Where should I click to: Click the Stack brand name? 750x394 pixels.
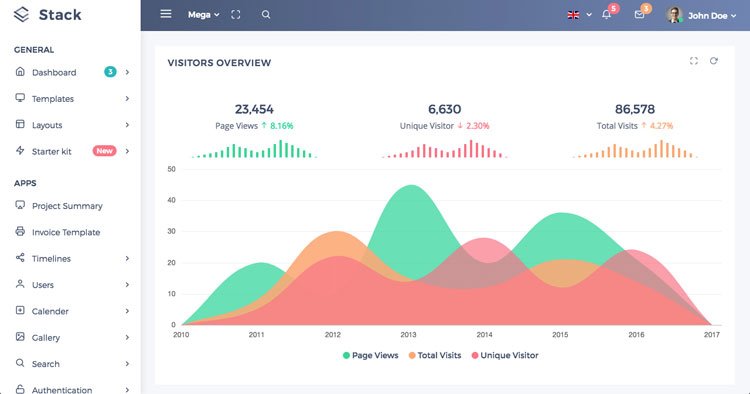tap(60, 15)
